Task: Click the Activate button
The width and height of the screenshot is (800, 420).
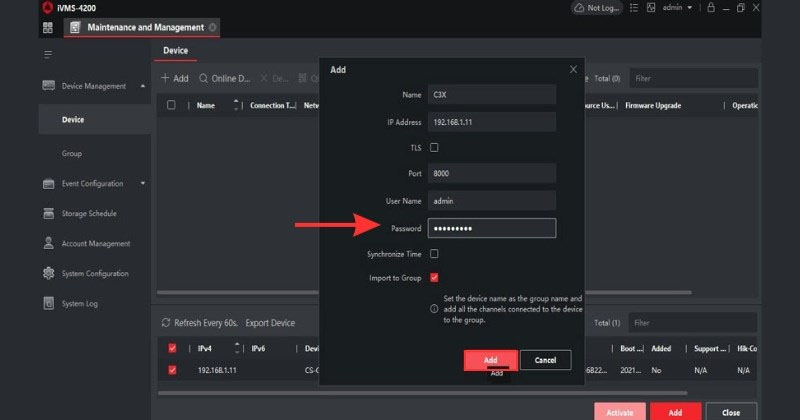Action: click(x=620, y=412)
